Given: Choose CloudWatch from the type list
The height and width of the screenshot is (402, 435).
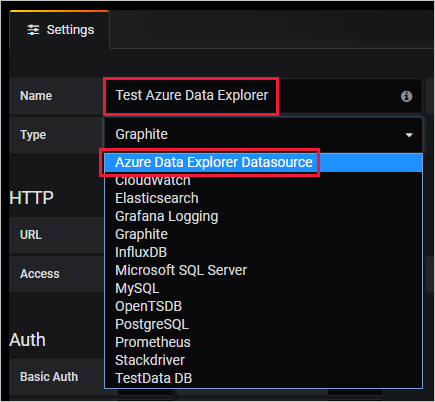Looking at the screenshot, I should tap(263, 181).
